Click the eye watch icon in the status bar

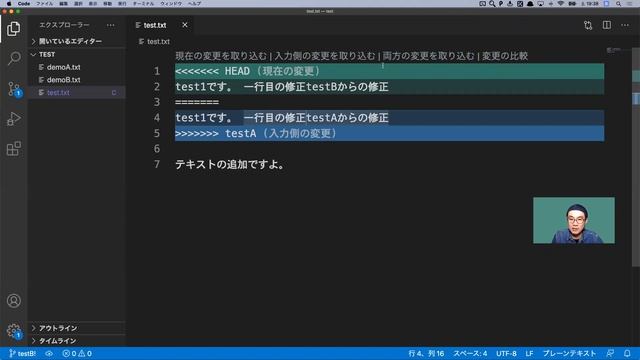(49, 353)
